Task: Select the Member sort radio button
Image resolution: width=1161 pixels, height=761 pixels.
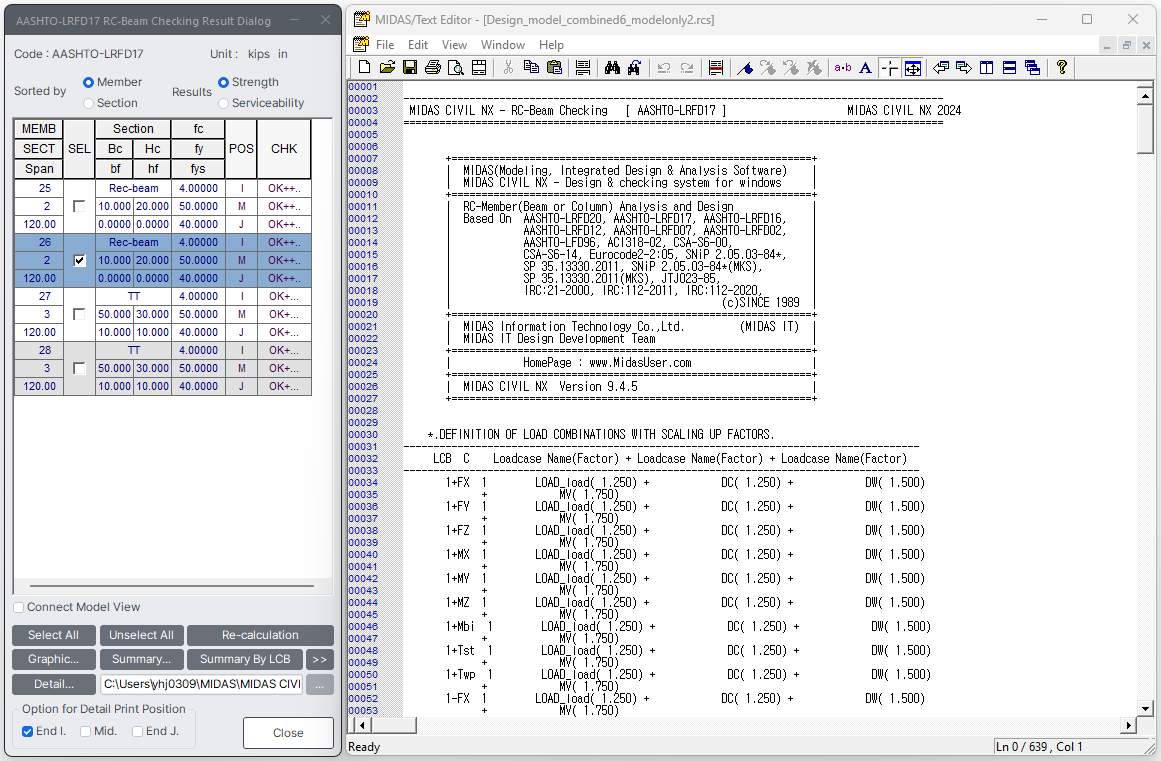Action: point(89,82)
